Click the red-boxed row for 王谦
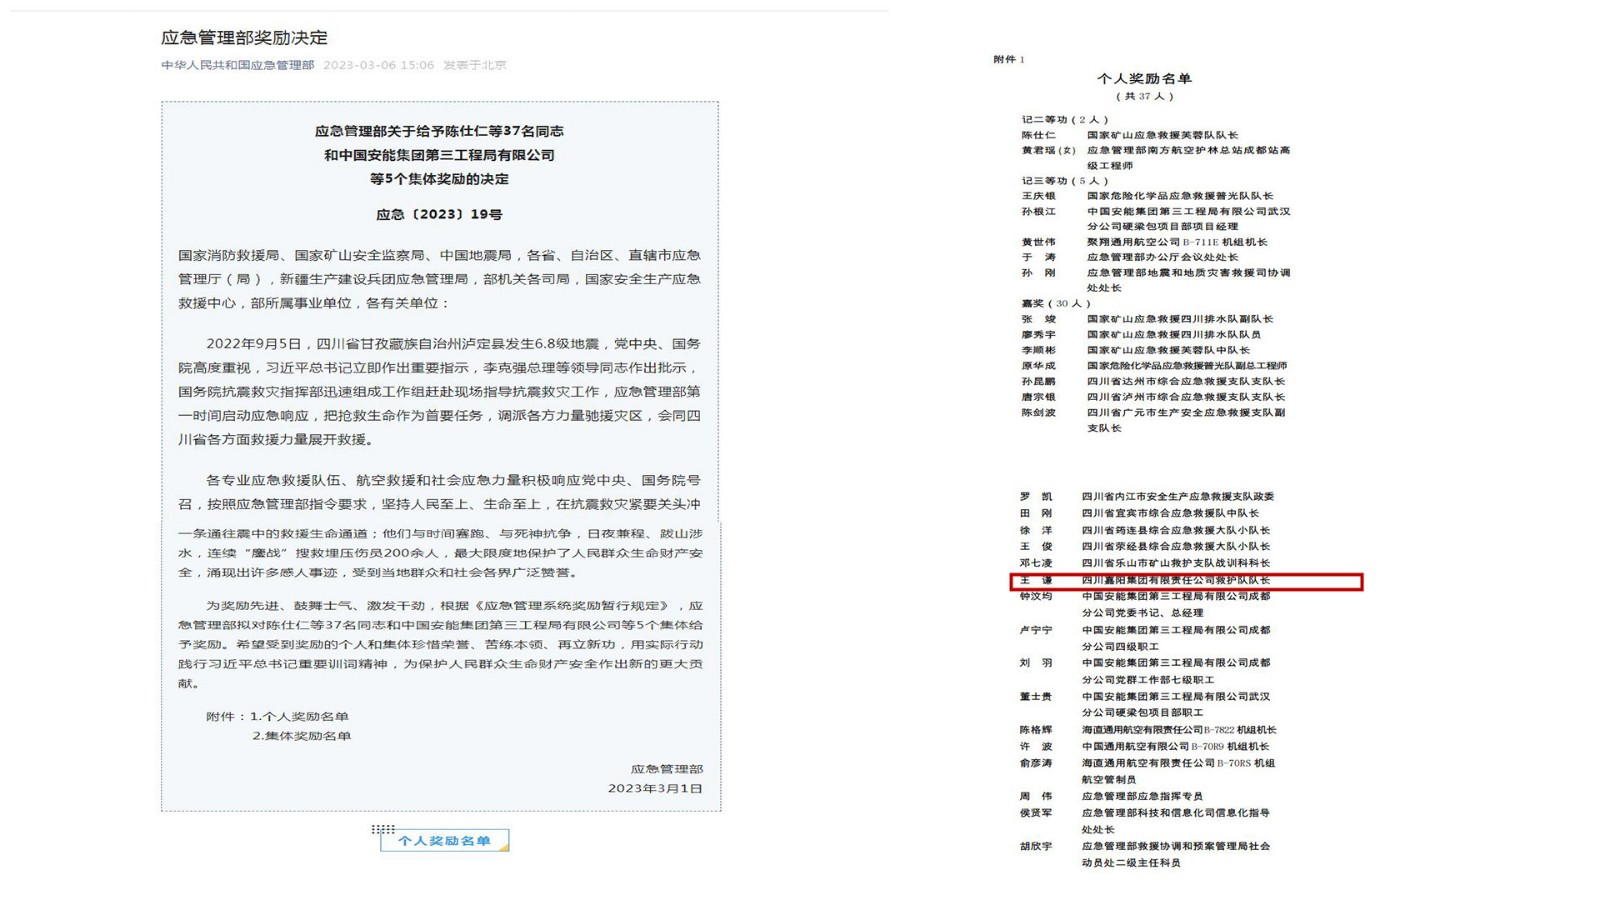Image resolution: width=1600 pixels, height=900 pixels. coord(1186,581)
